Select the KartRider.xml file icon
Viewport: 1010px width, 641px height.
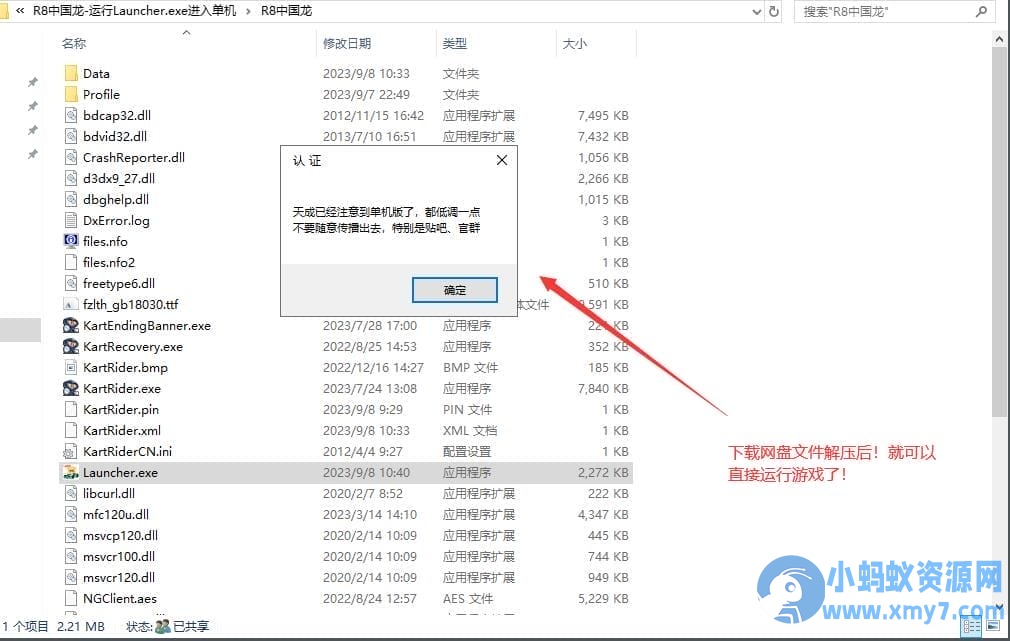71,430
